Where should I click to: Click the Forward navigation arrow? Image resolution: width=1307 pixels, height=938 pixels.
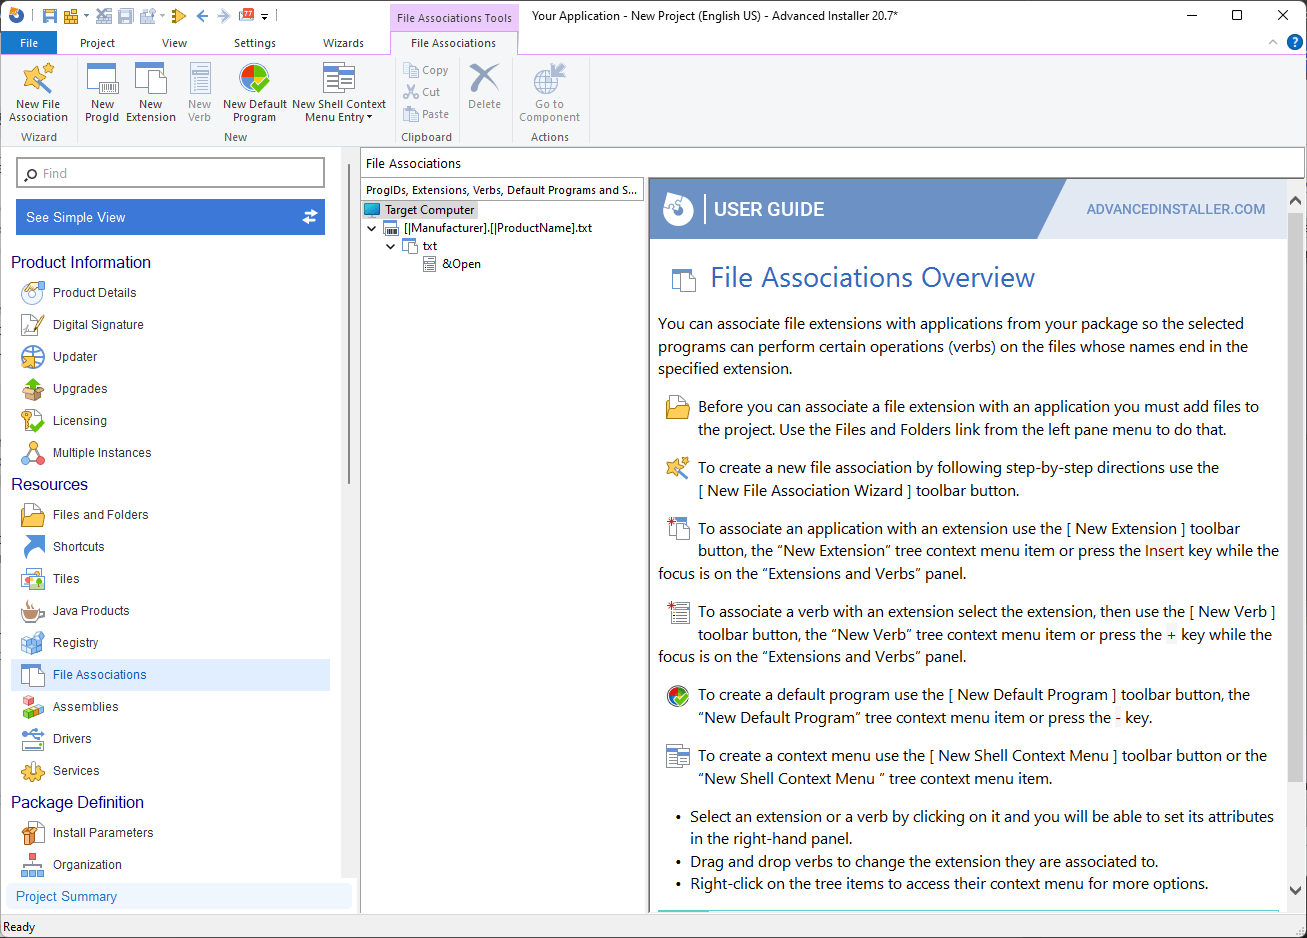coord(224,16)
